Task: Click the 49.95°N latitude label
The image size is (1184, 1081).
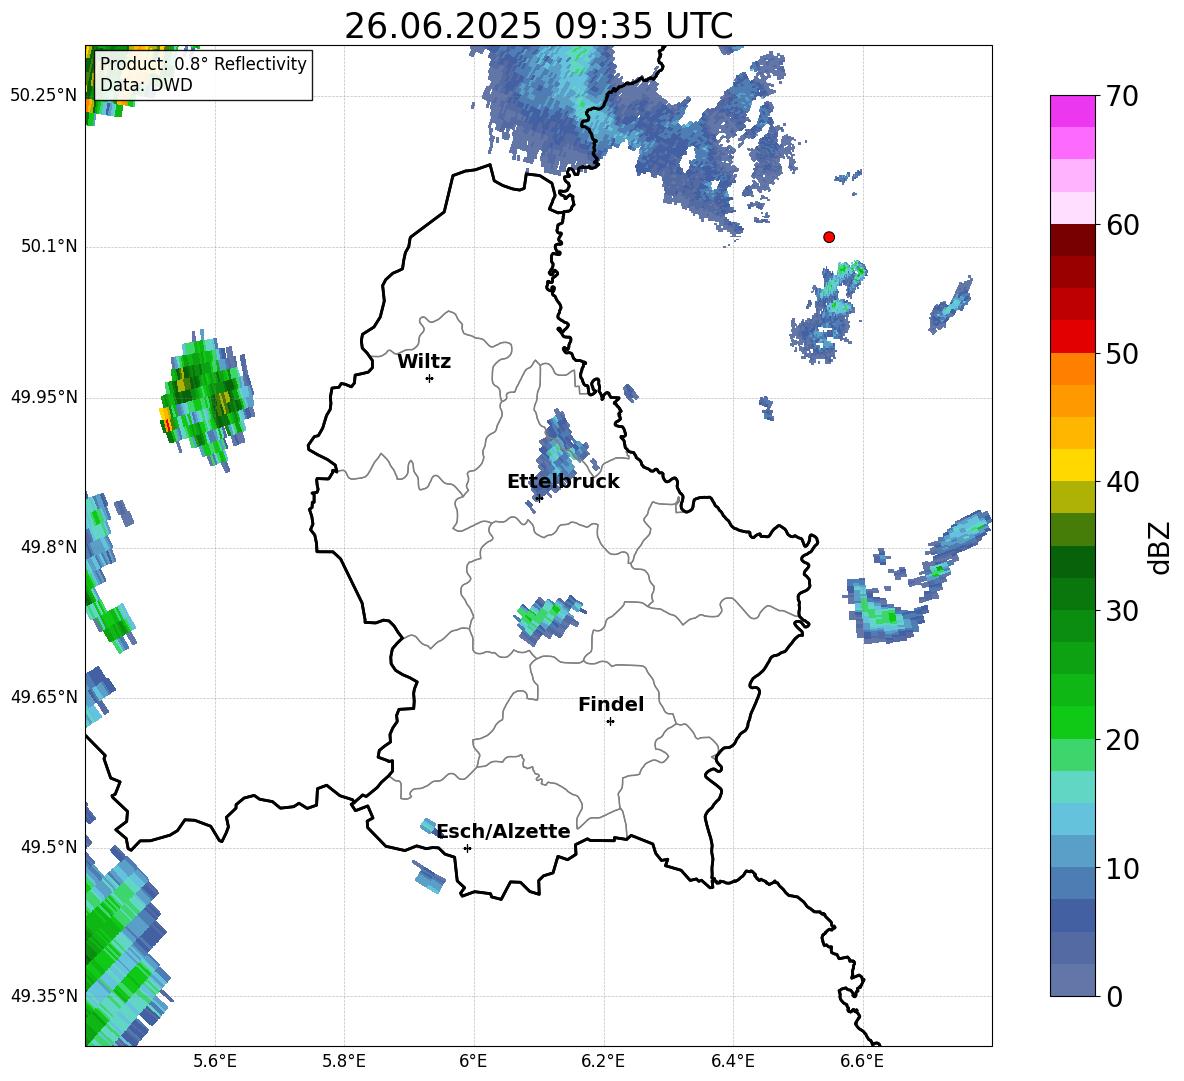Action: [44, 397]
